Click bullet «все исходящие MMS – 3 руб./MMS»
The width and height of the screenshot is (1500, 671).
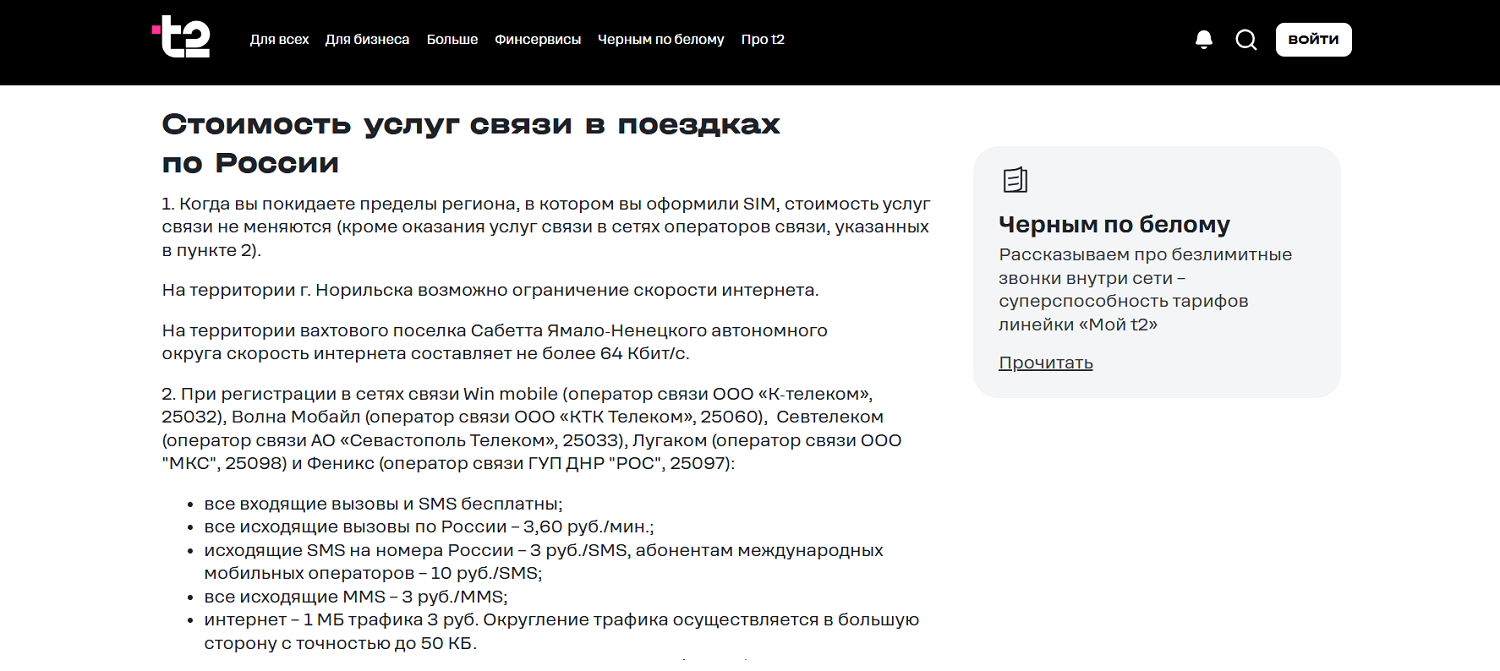(356, 597)
